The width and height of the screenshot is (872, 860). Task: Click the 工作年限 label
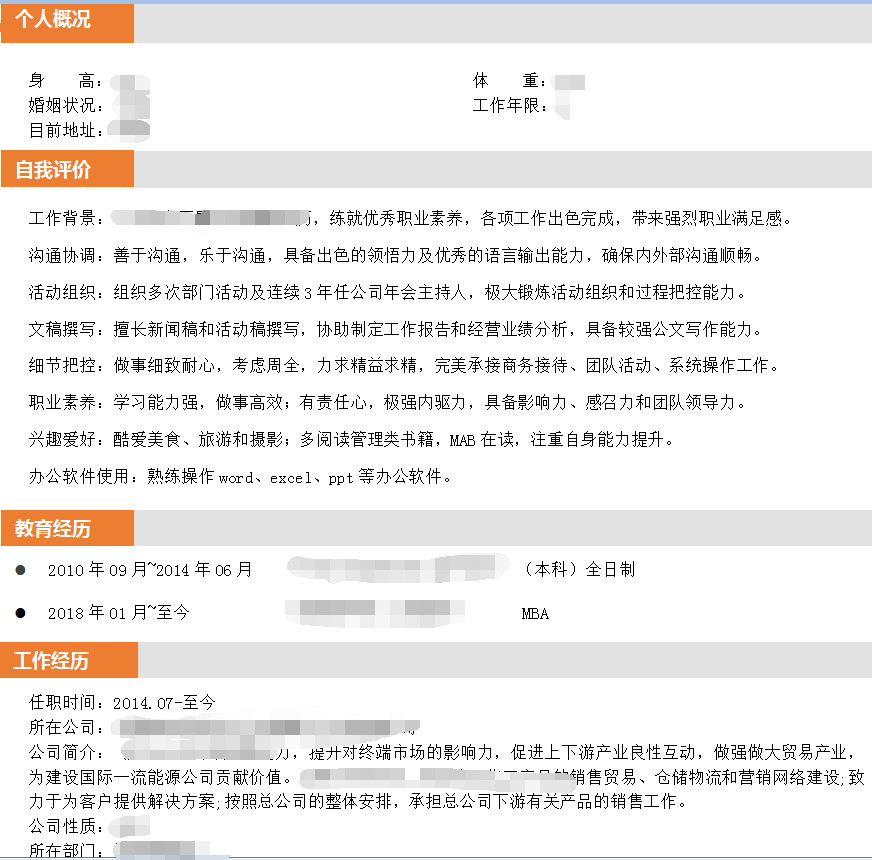[510, 106]
